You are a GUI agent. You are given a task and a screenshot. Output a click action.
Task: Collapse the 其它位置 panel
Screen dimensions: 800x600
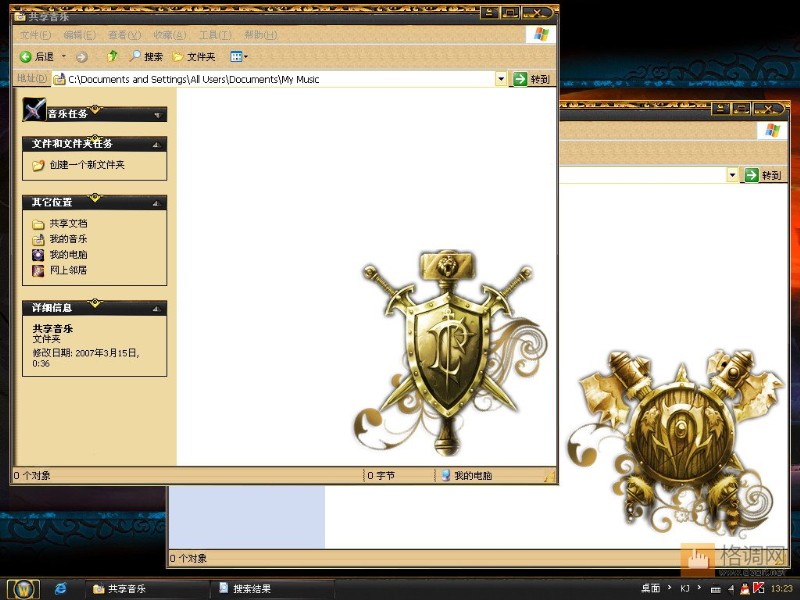156,203
